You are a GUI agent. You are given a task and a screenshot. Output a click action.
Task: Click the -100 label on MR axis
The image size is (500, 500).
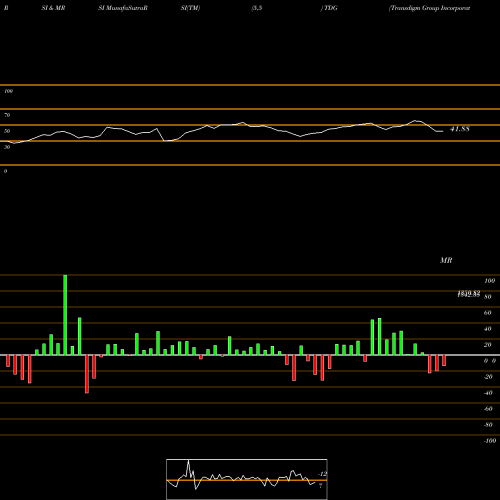coord(490,441)
